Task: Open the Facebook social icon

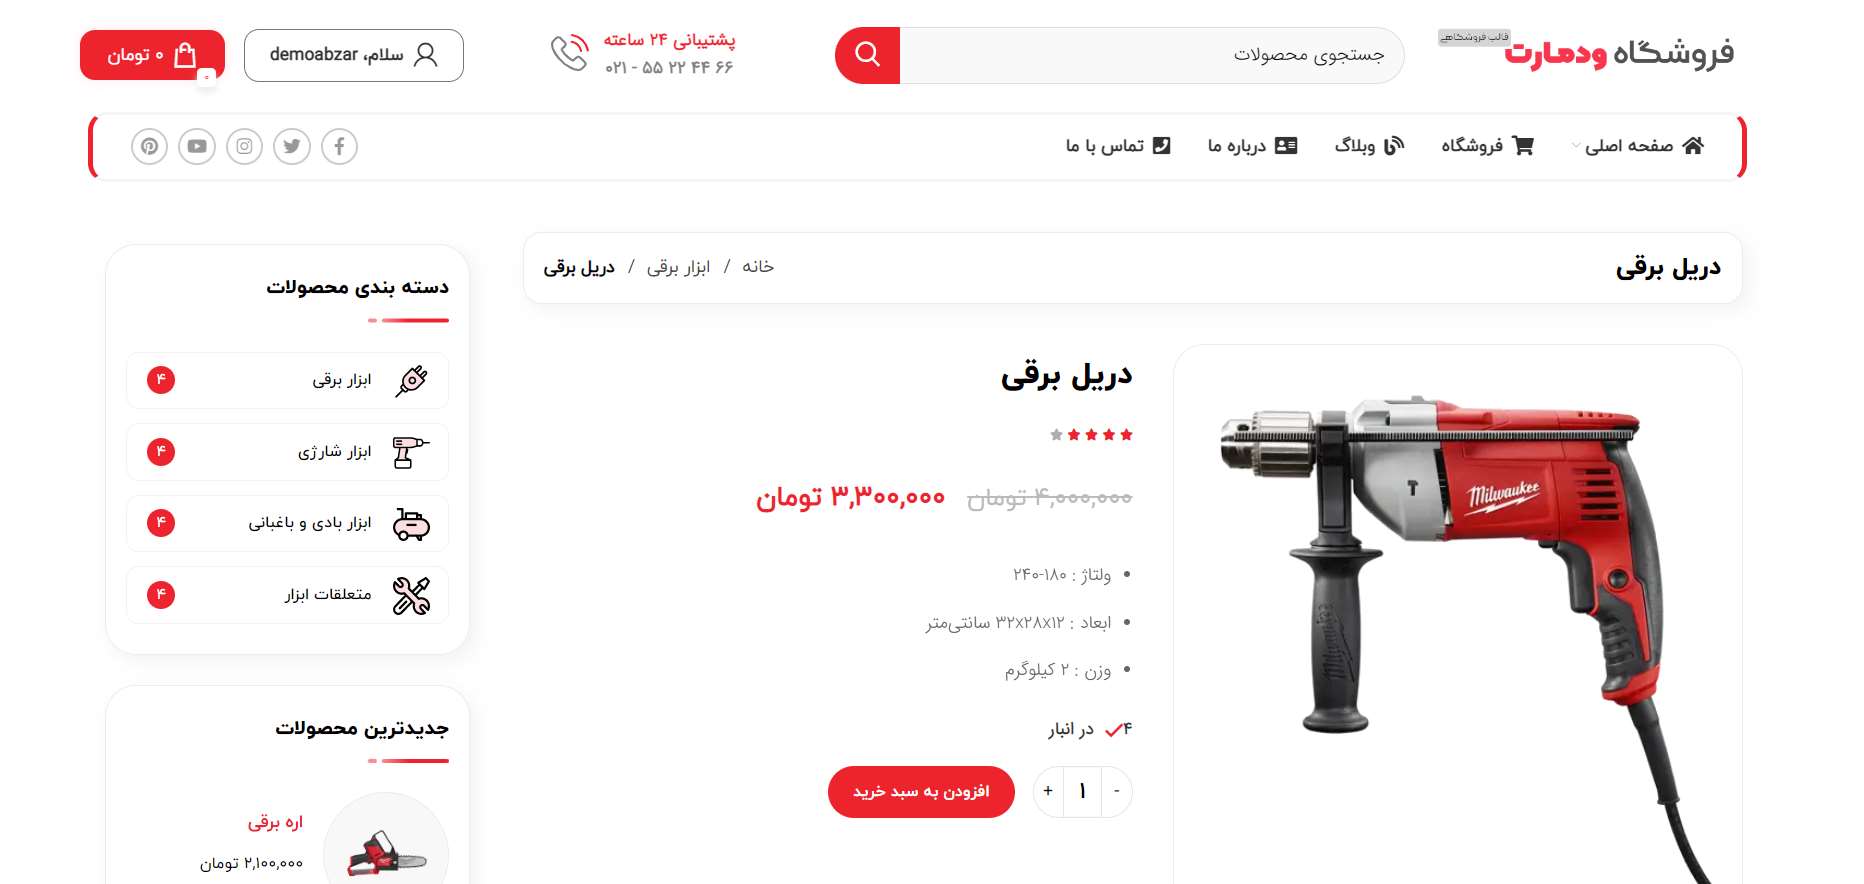Action: 339,147
